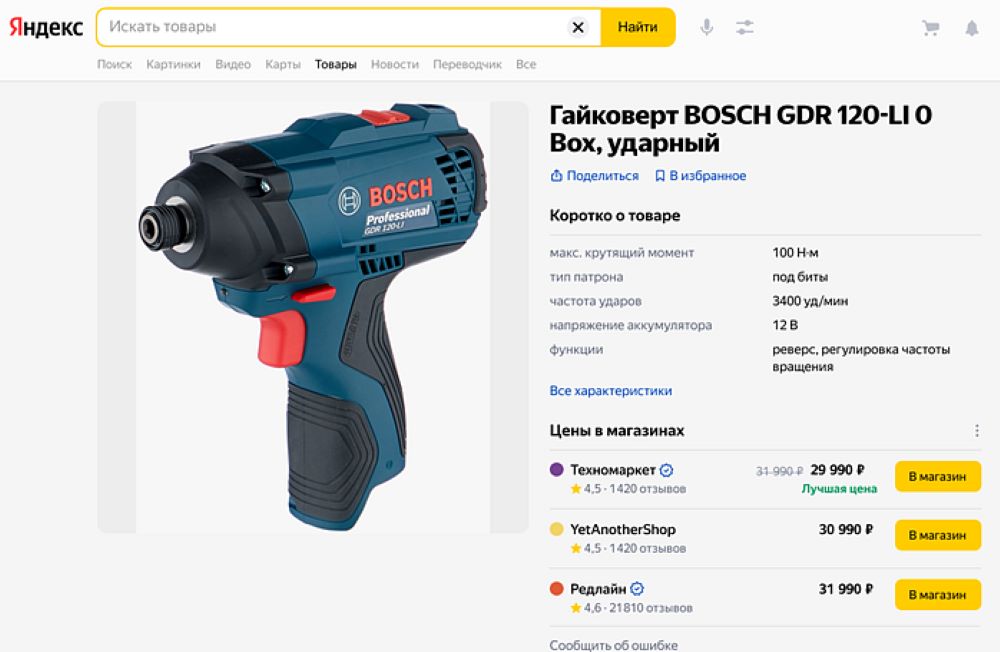Click the реверс, регулировка частоты вращения value
This screenshot has height=652, width=1000.
pos(861,358)
